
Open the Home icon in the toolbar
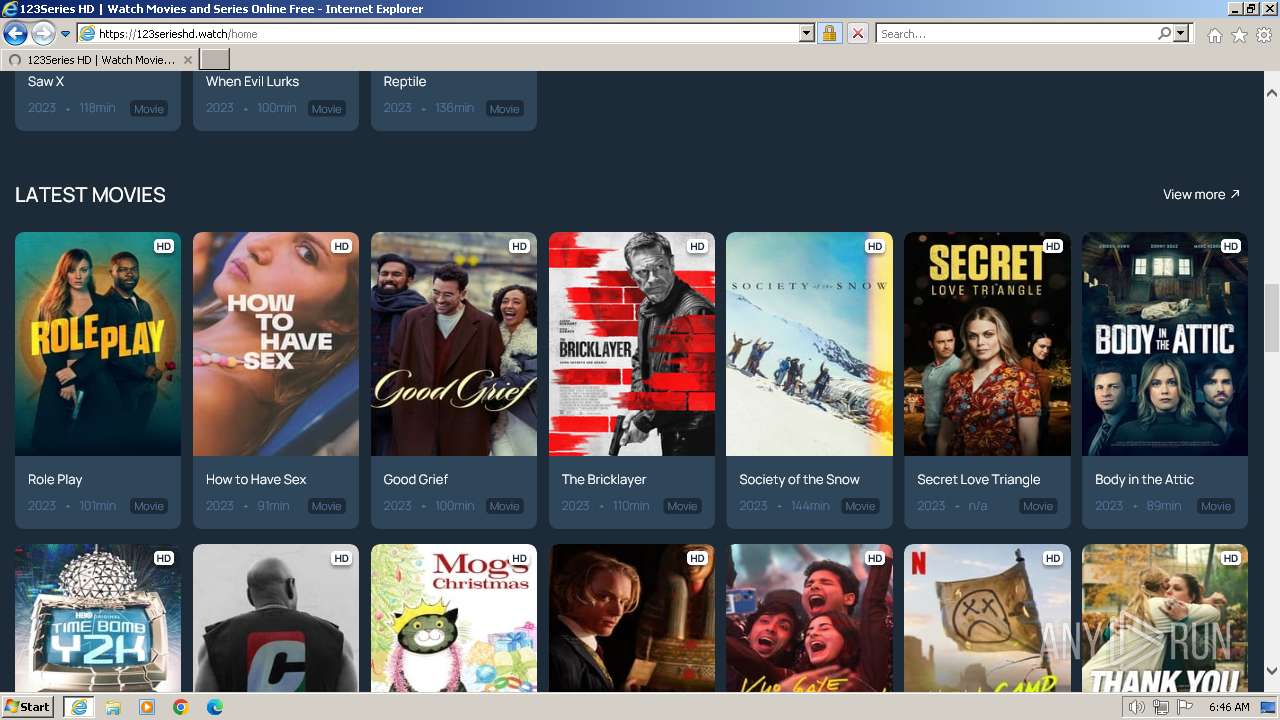(x=1214, y=35)
